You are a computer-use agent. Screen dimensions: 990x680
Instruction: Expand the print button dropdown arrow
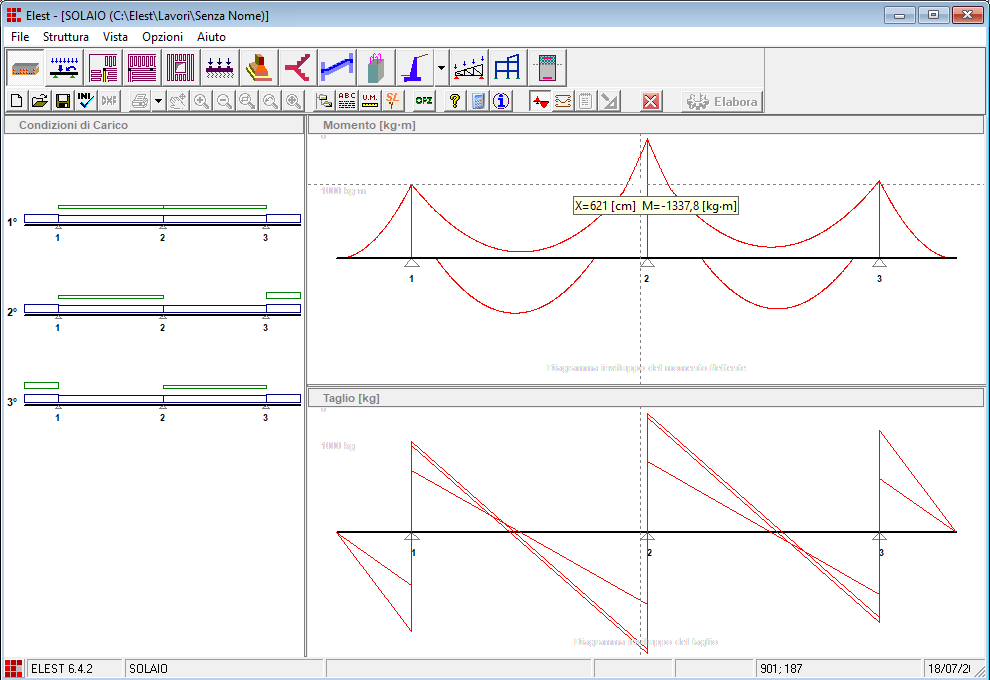tap(158, 102)
